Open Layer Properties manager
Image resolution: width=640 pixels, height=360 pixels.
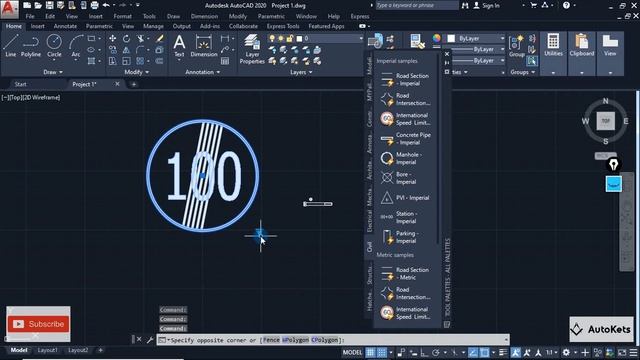tap(252, 49)
